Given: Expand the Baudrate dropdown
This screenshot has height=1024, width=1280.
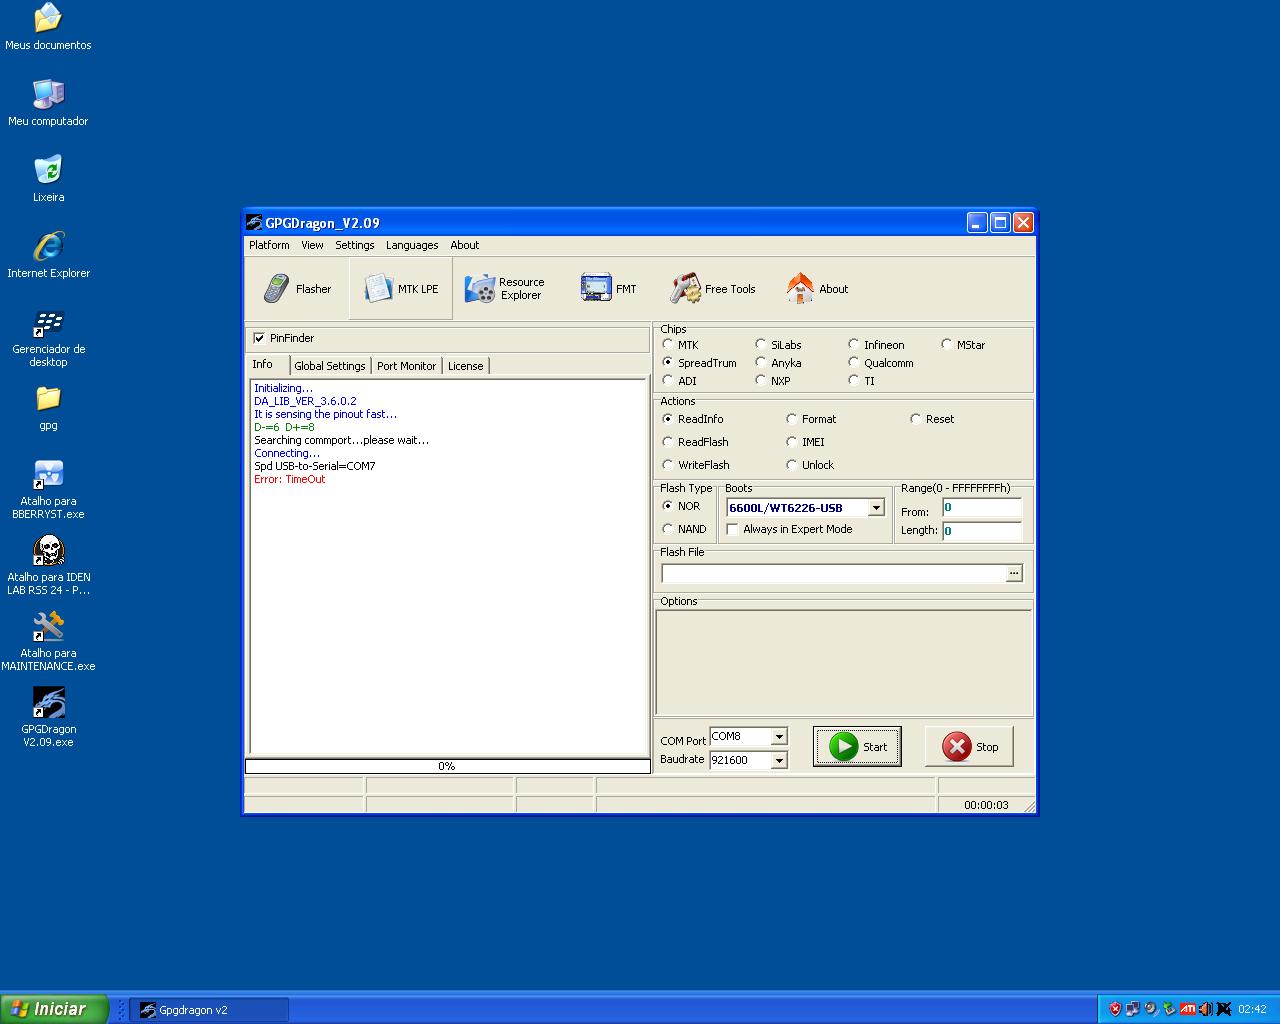Looking at the screenshot, I should pos(779,761).
